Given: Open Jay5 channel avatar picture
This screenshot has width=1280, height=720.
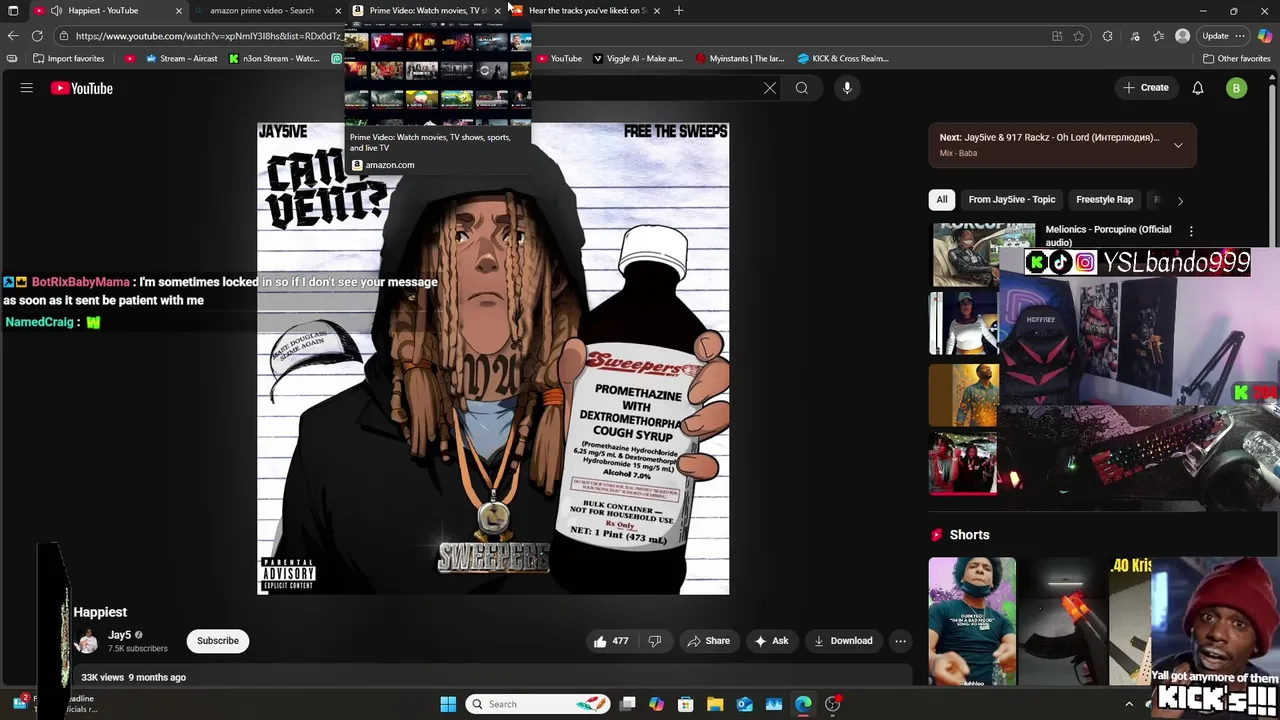Looking at the screenshot, I should [88, 641].
